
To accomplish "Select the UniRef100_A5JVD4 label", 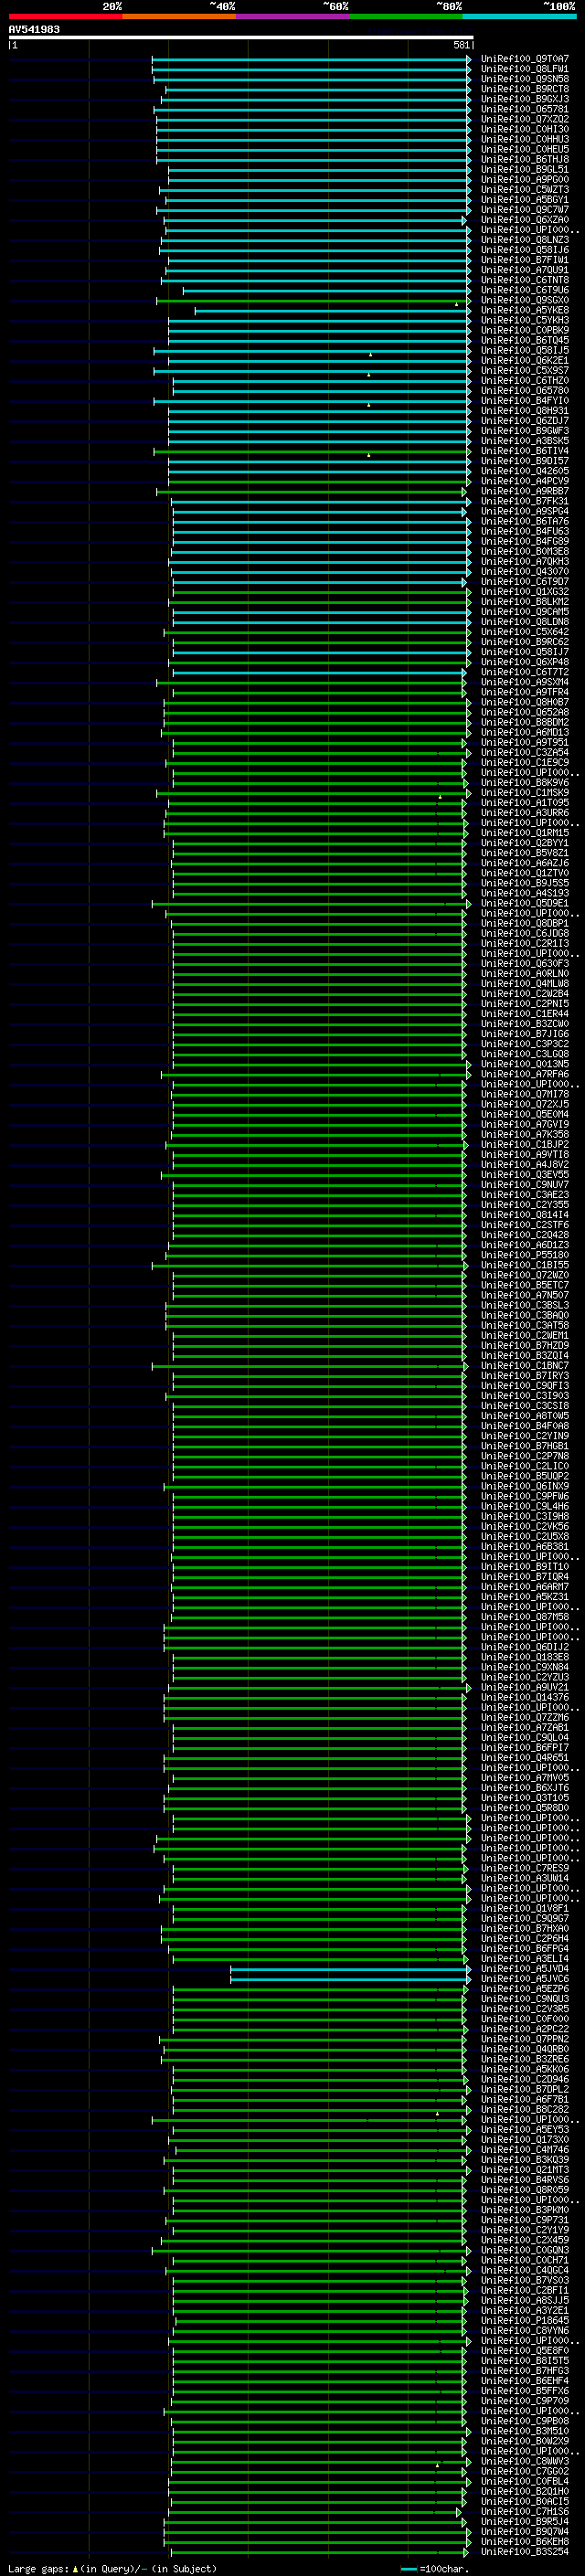I will pyautogui.click(x=524, y=1968).
